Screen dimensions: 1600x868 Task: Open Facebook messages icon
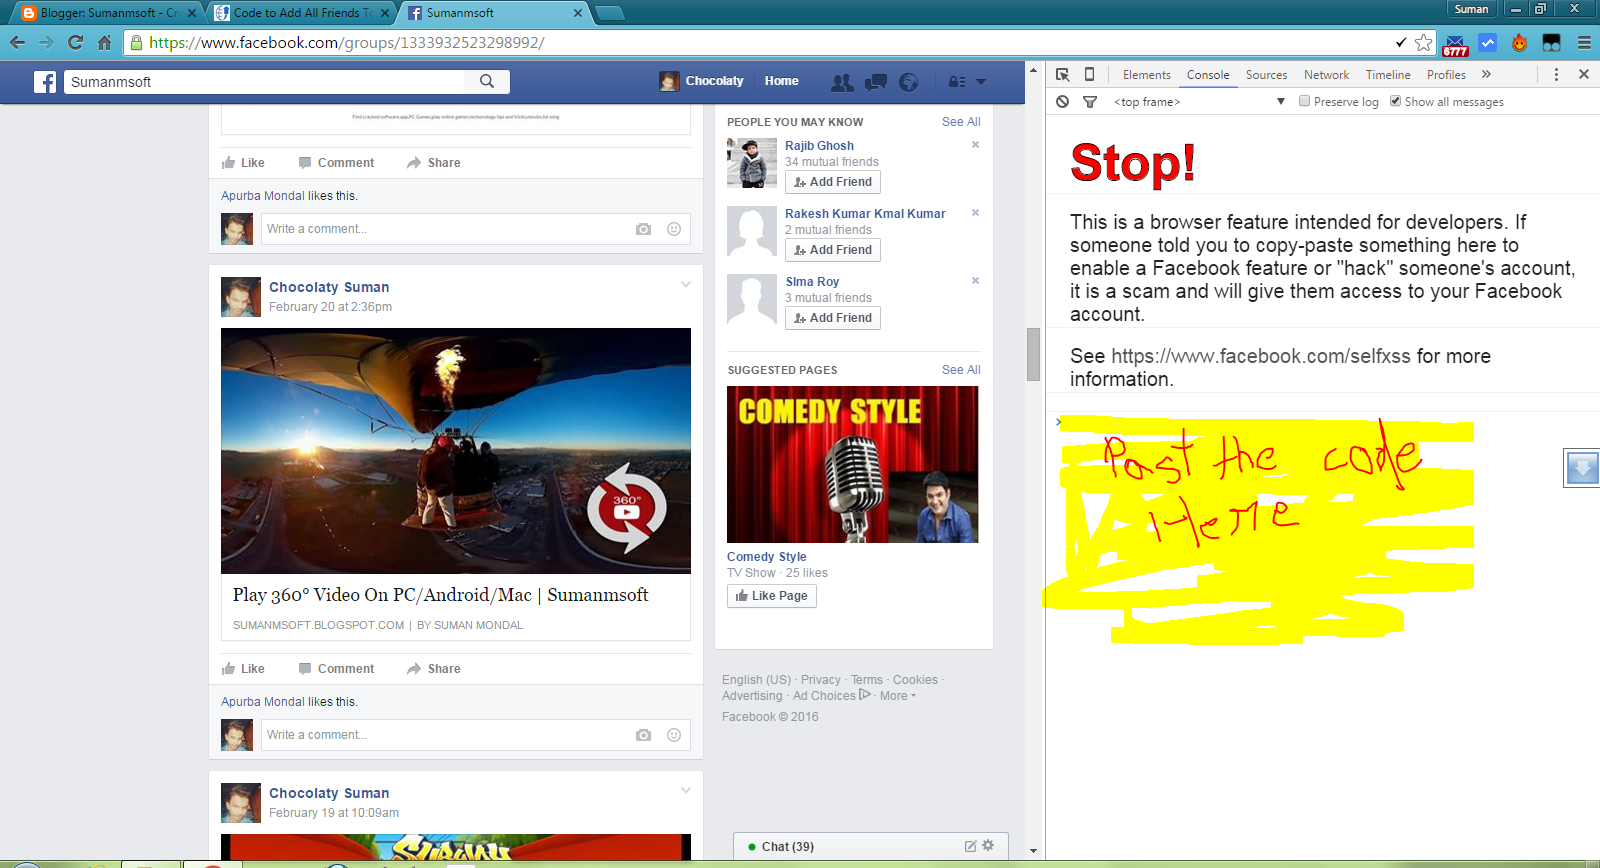click(876, 82)
